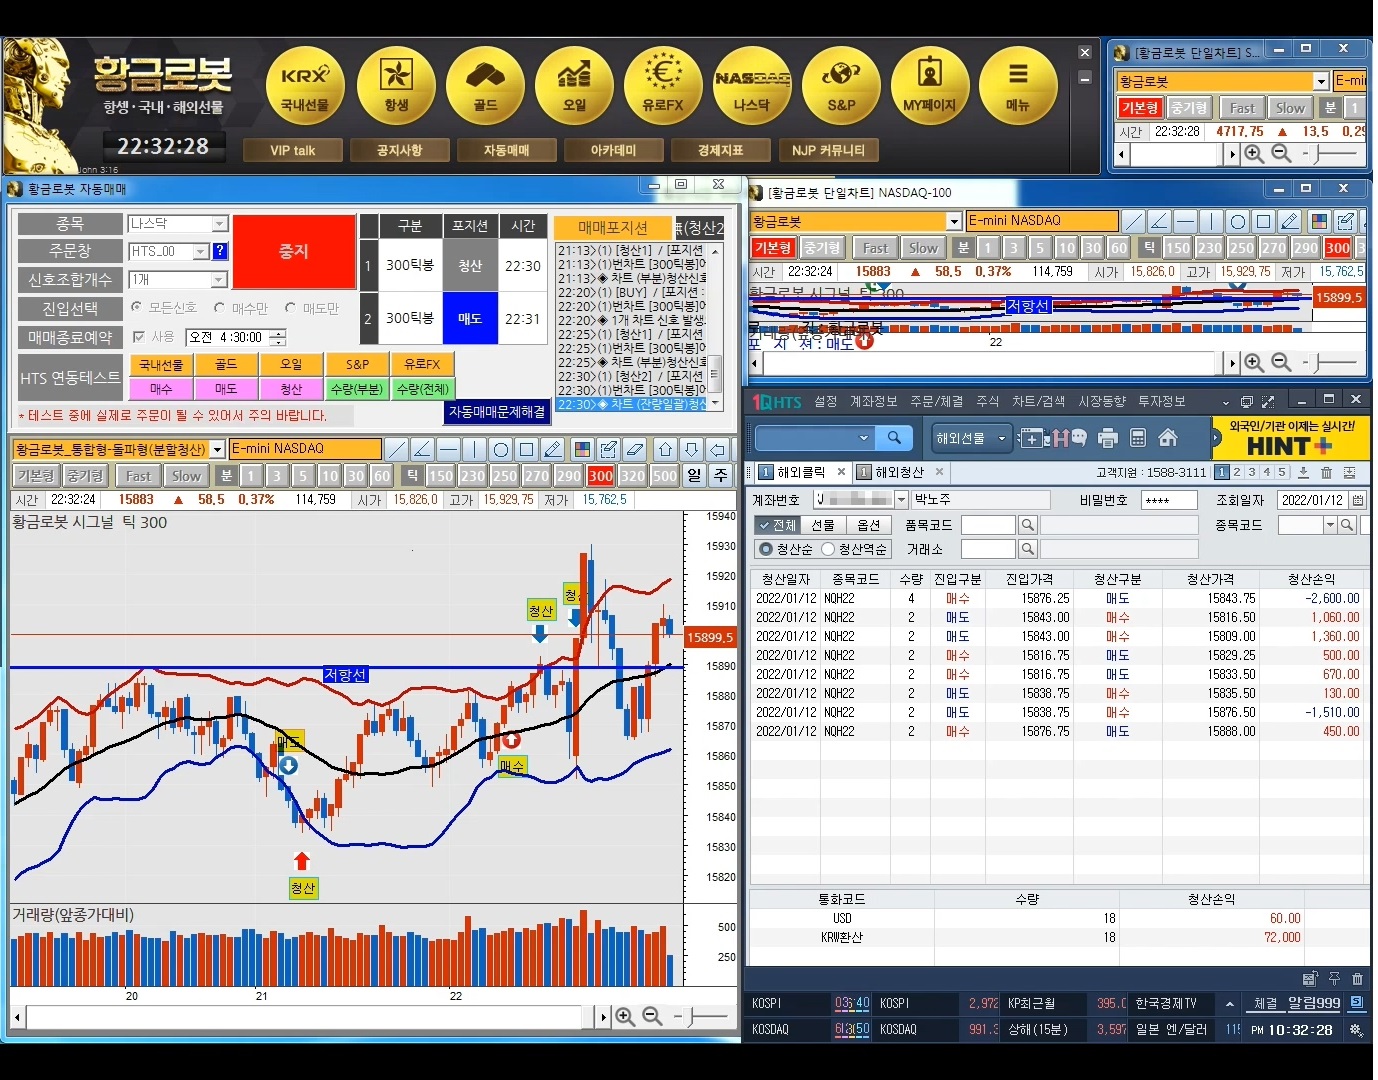Expand the 계좌번호 account dropdown

pyautogui.click(x=901, y=499)
